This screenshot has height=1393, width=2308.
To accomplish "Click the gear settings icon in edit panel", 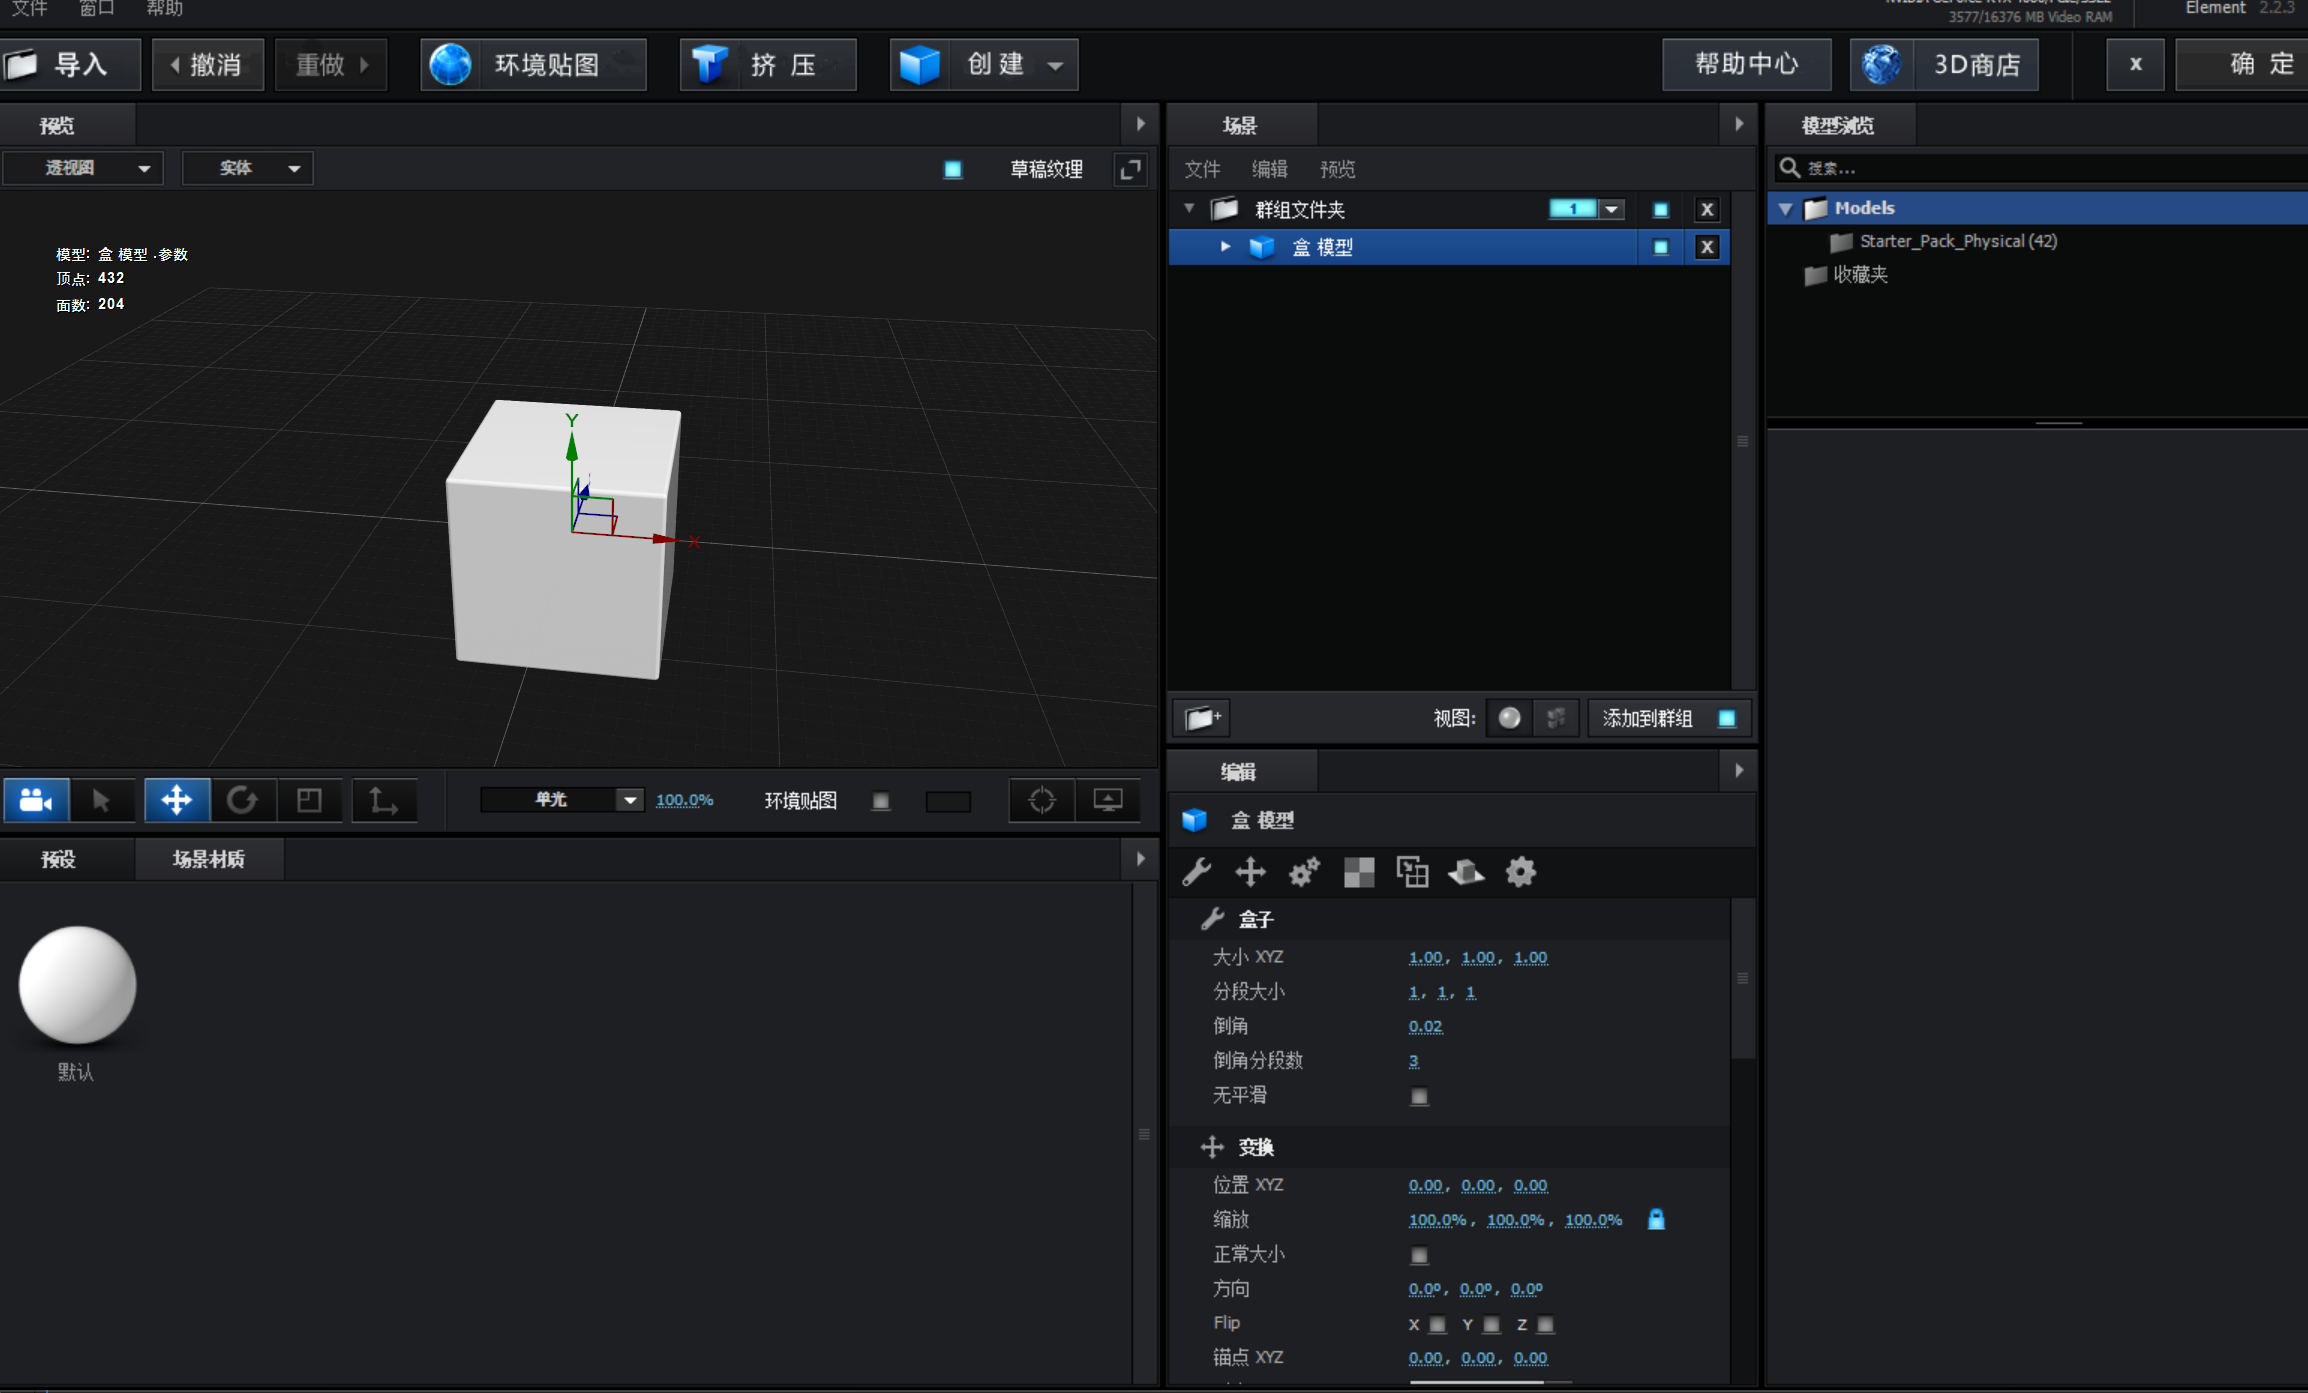I will 1520,872.
